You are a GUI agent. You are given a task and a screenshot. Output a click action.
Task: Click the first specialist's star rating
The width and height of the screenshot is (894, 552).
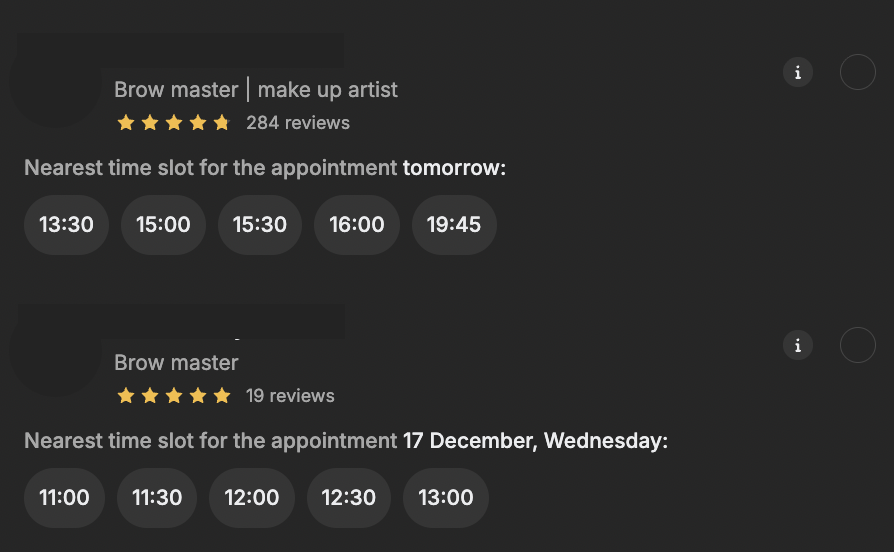174,123
